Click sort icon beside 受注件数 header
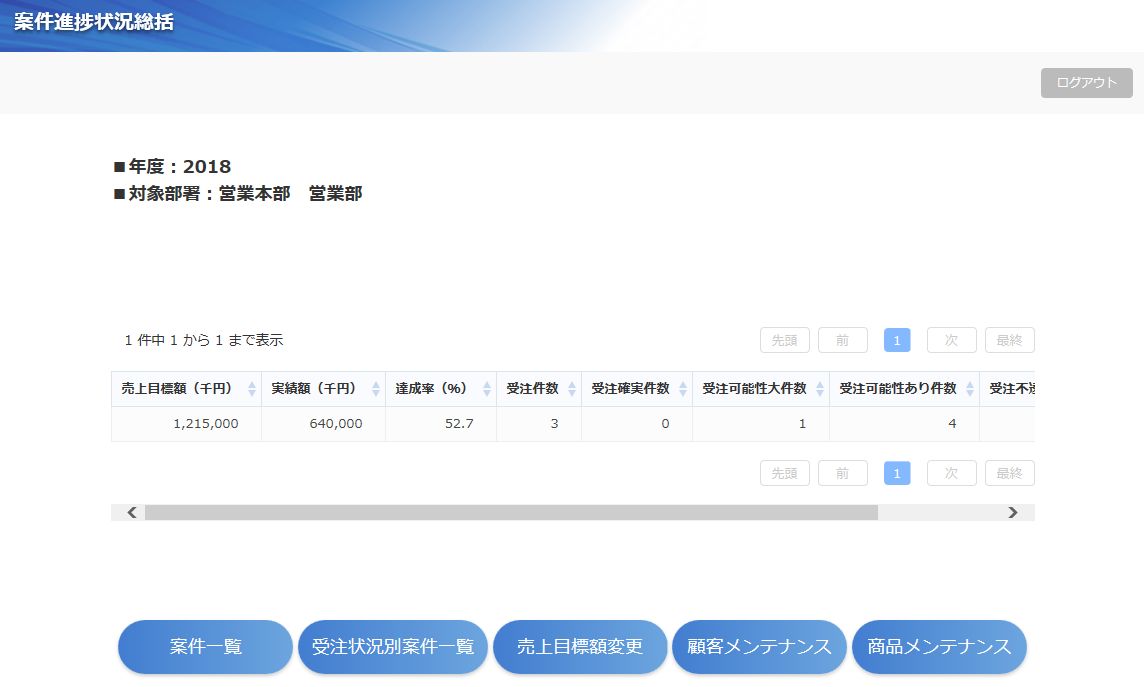The width and height of the screenshot is (1144, 687). click(x=572, y=389)
